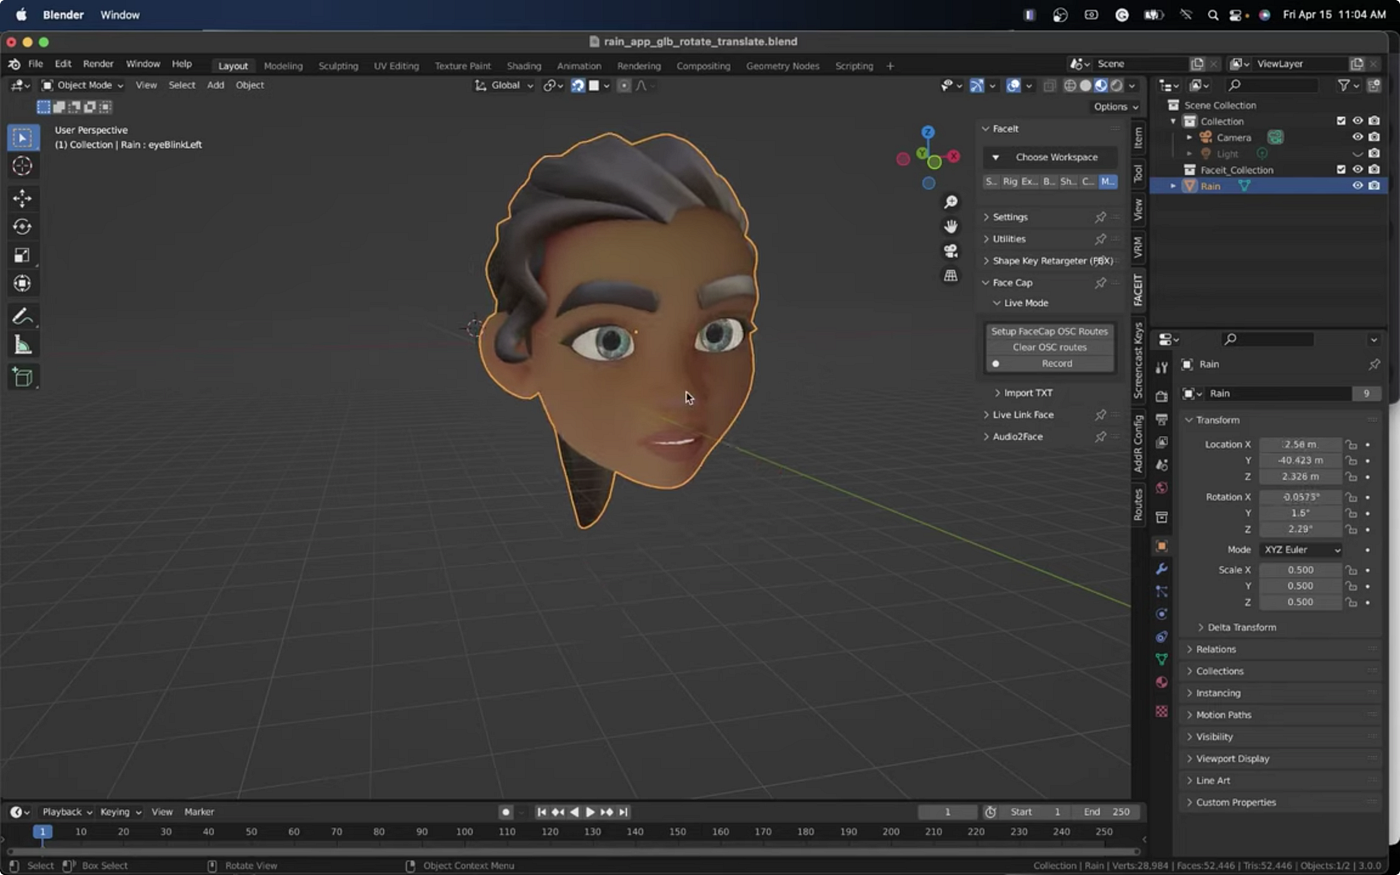
Task: Select the Cursor tool in the left toolbar
Action: (22, 166)
